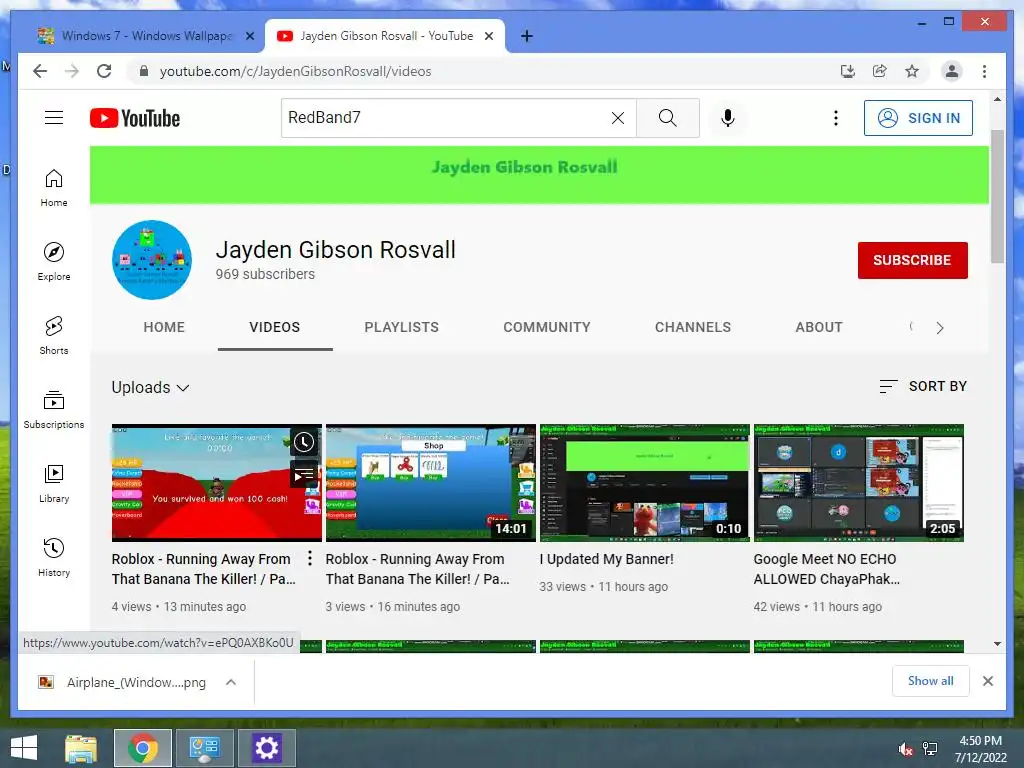Open a new Chrome tab
The image size is (1024, 768).
527,37
